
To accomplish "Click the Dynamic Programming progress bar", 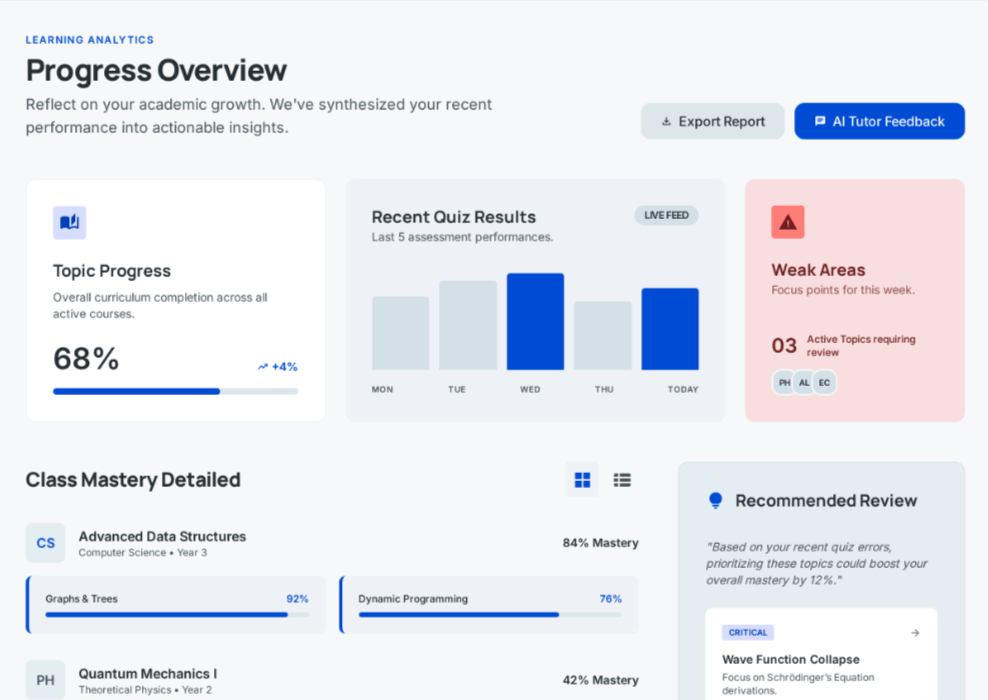I will [490, 614].
